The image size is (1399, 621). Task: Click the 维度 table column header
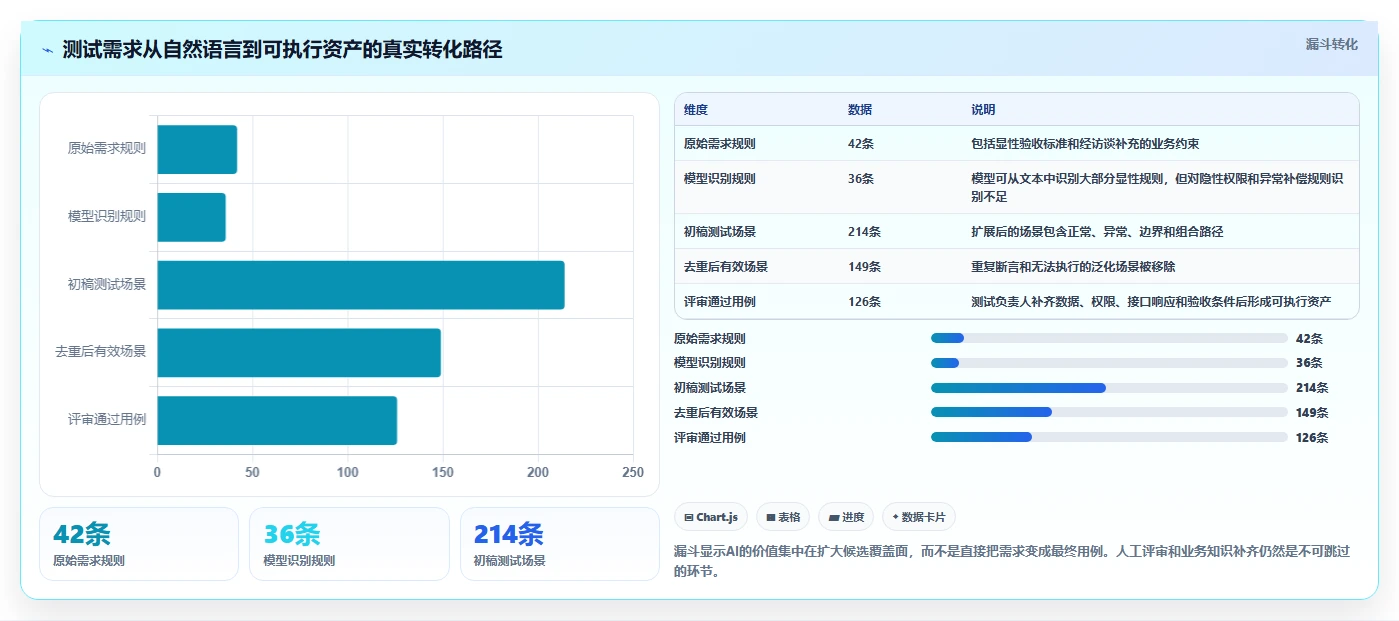tap(696, 110)
